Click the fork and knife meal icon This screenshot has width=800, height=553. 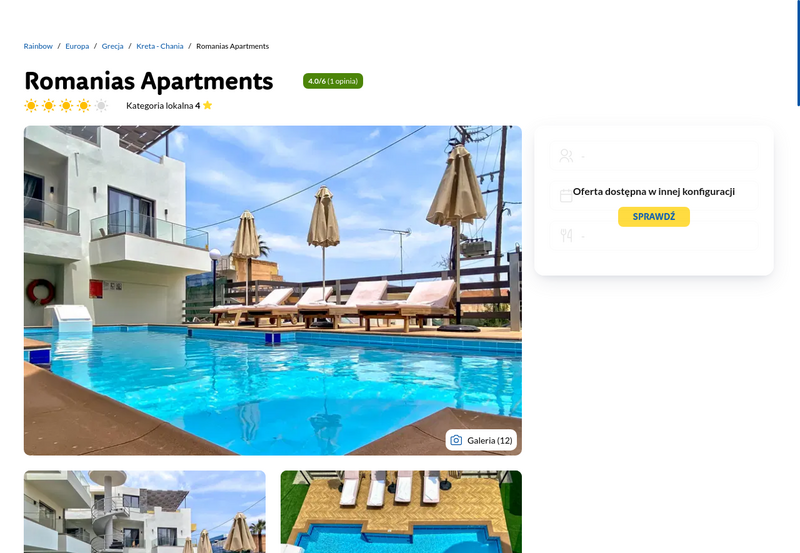coord(566,235)
